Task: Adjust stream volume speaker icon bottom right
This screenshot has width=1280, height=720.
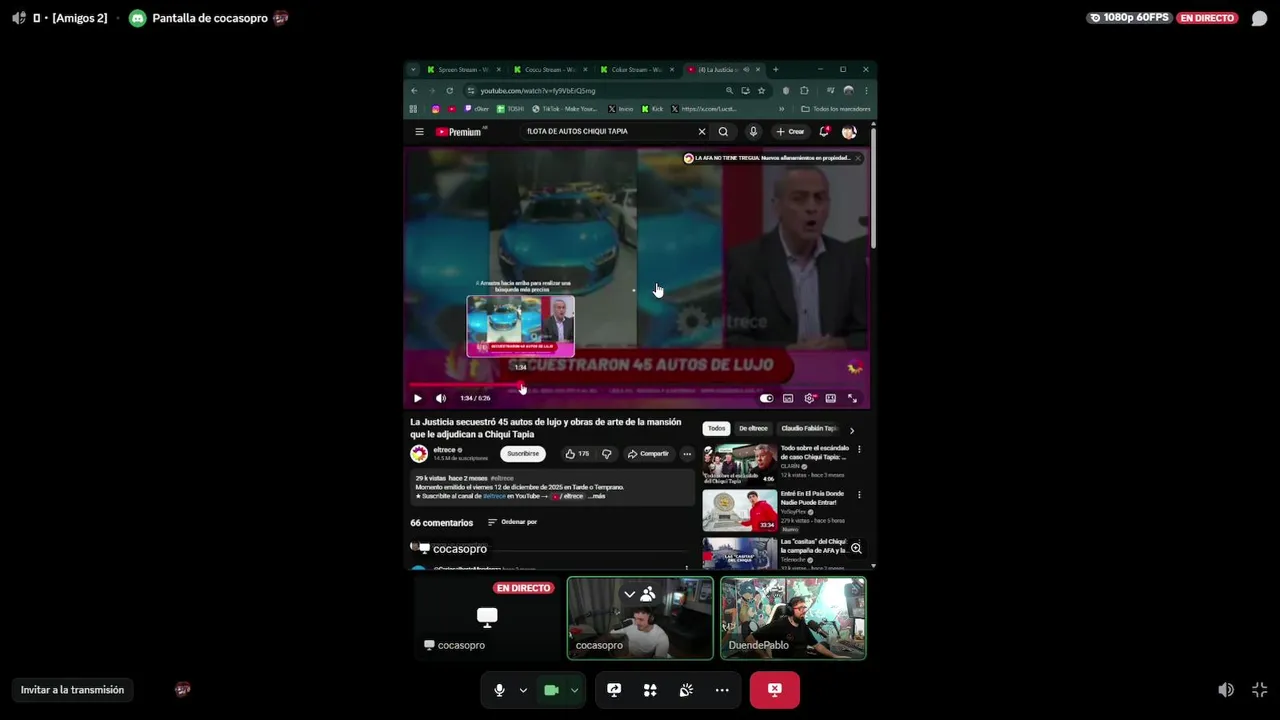Action: point(1226,690)
